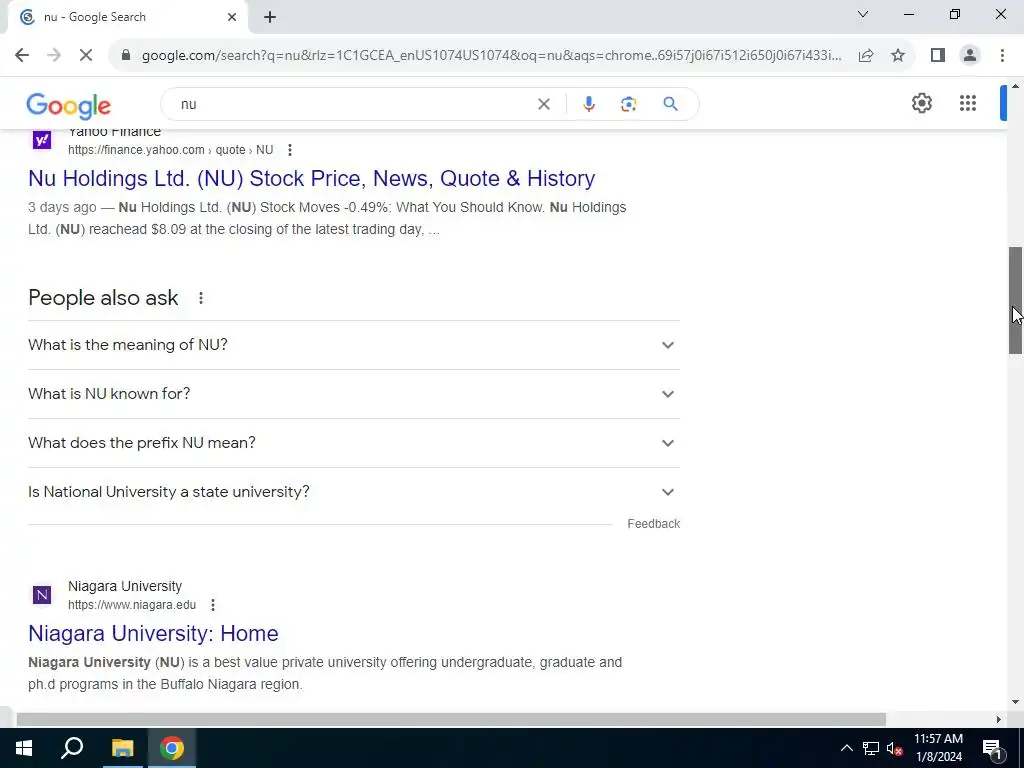Expand 'Is National University a state university?'

point(353,492)
